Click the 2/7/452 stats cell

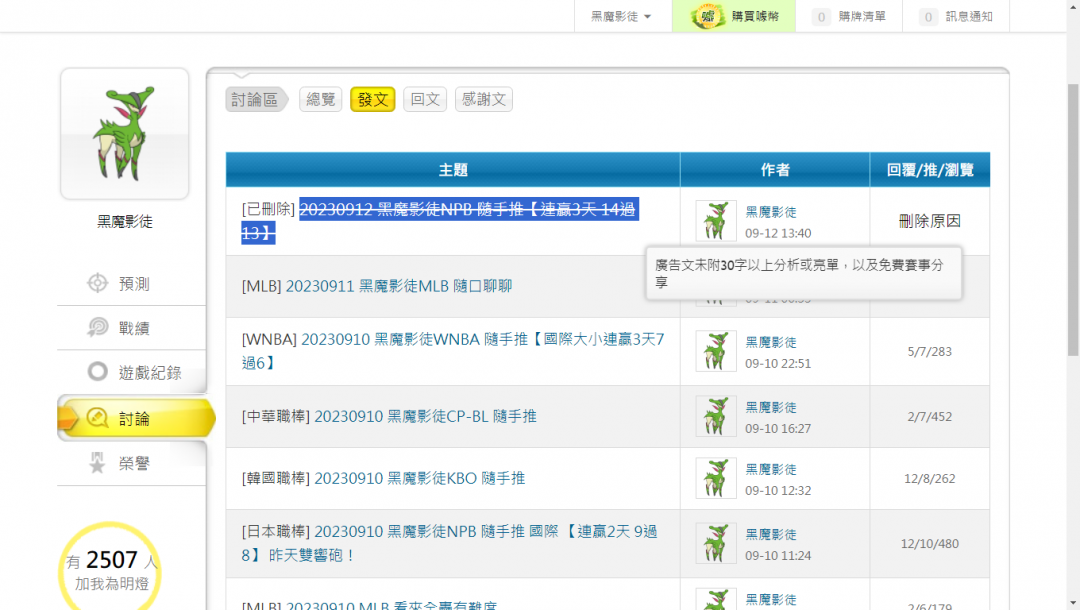point(930,417)
